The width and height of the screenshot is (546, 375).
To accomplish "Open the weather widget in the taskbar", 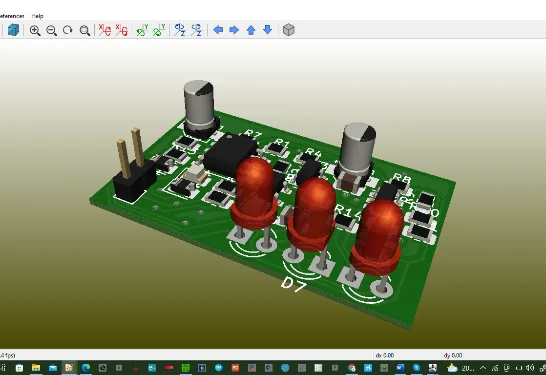I will 460,368.
